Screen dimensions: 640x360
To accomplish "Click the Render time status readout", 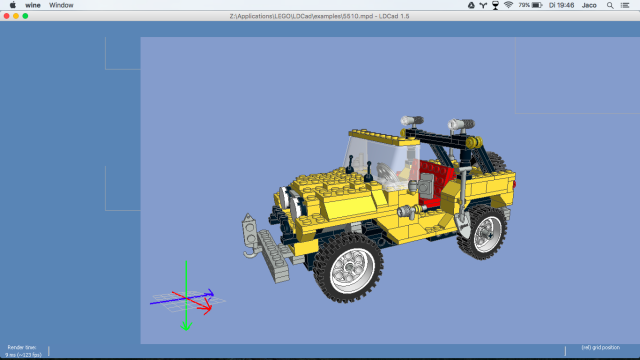I will tap(23, 351).
